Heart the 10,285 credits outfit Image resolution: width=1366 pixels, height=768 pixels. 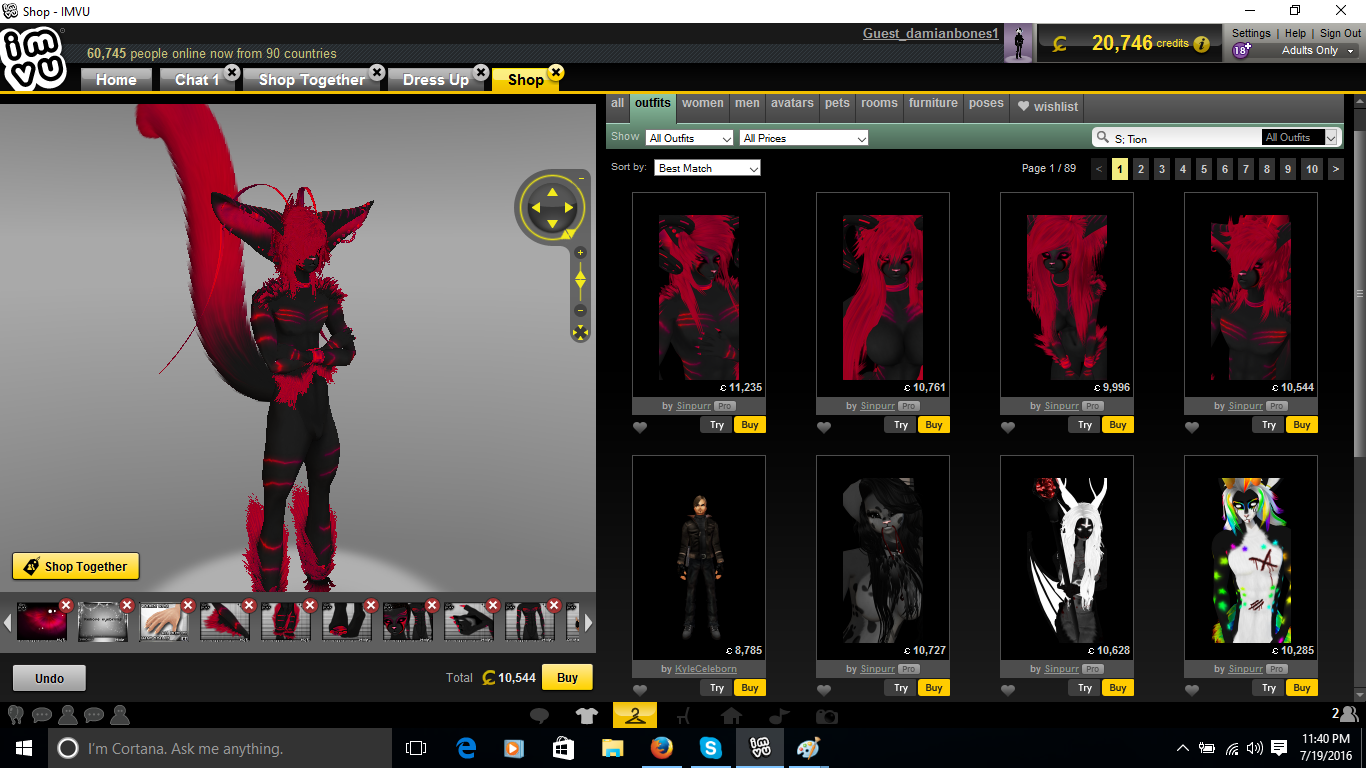click(x=1192, y=690)
